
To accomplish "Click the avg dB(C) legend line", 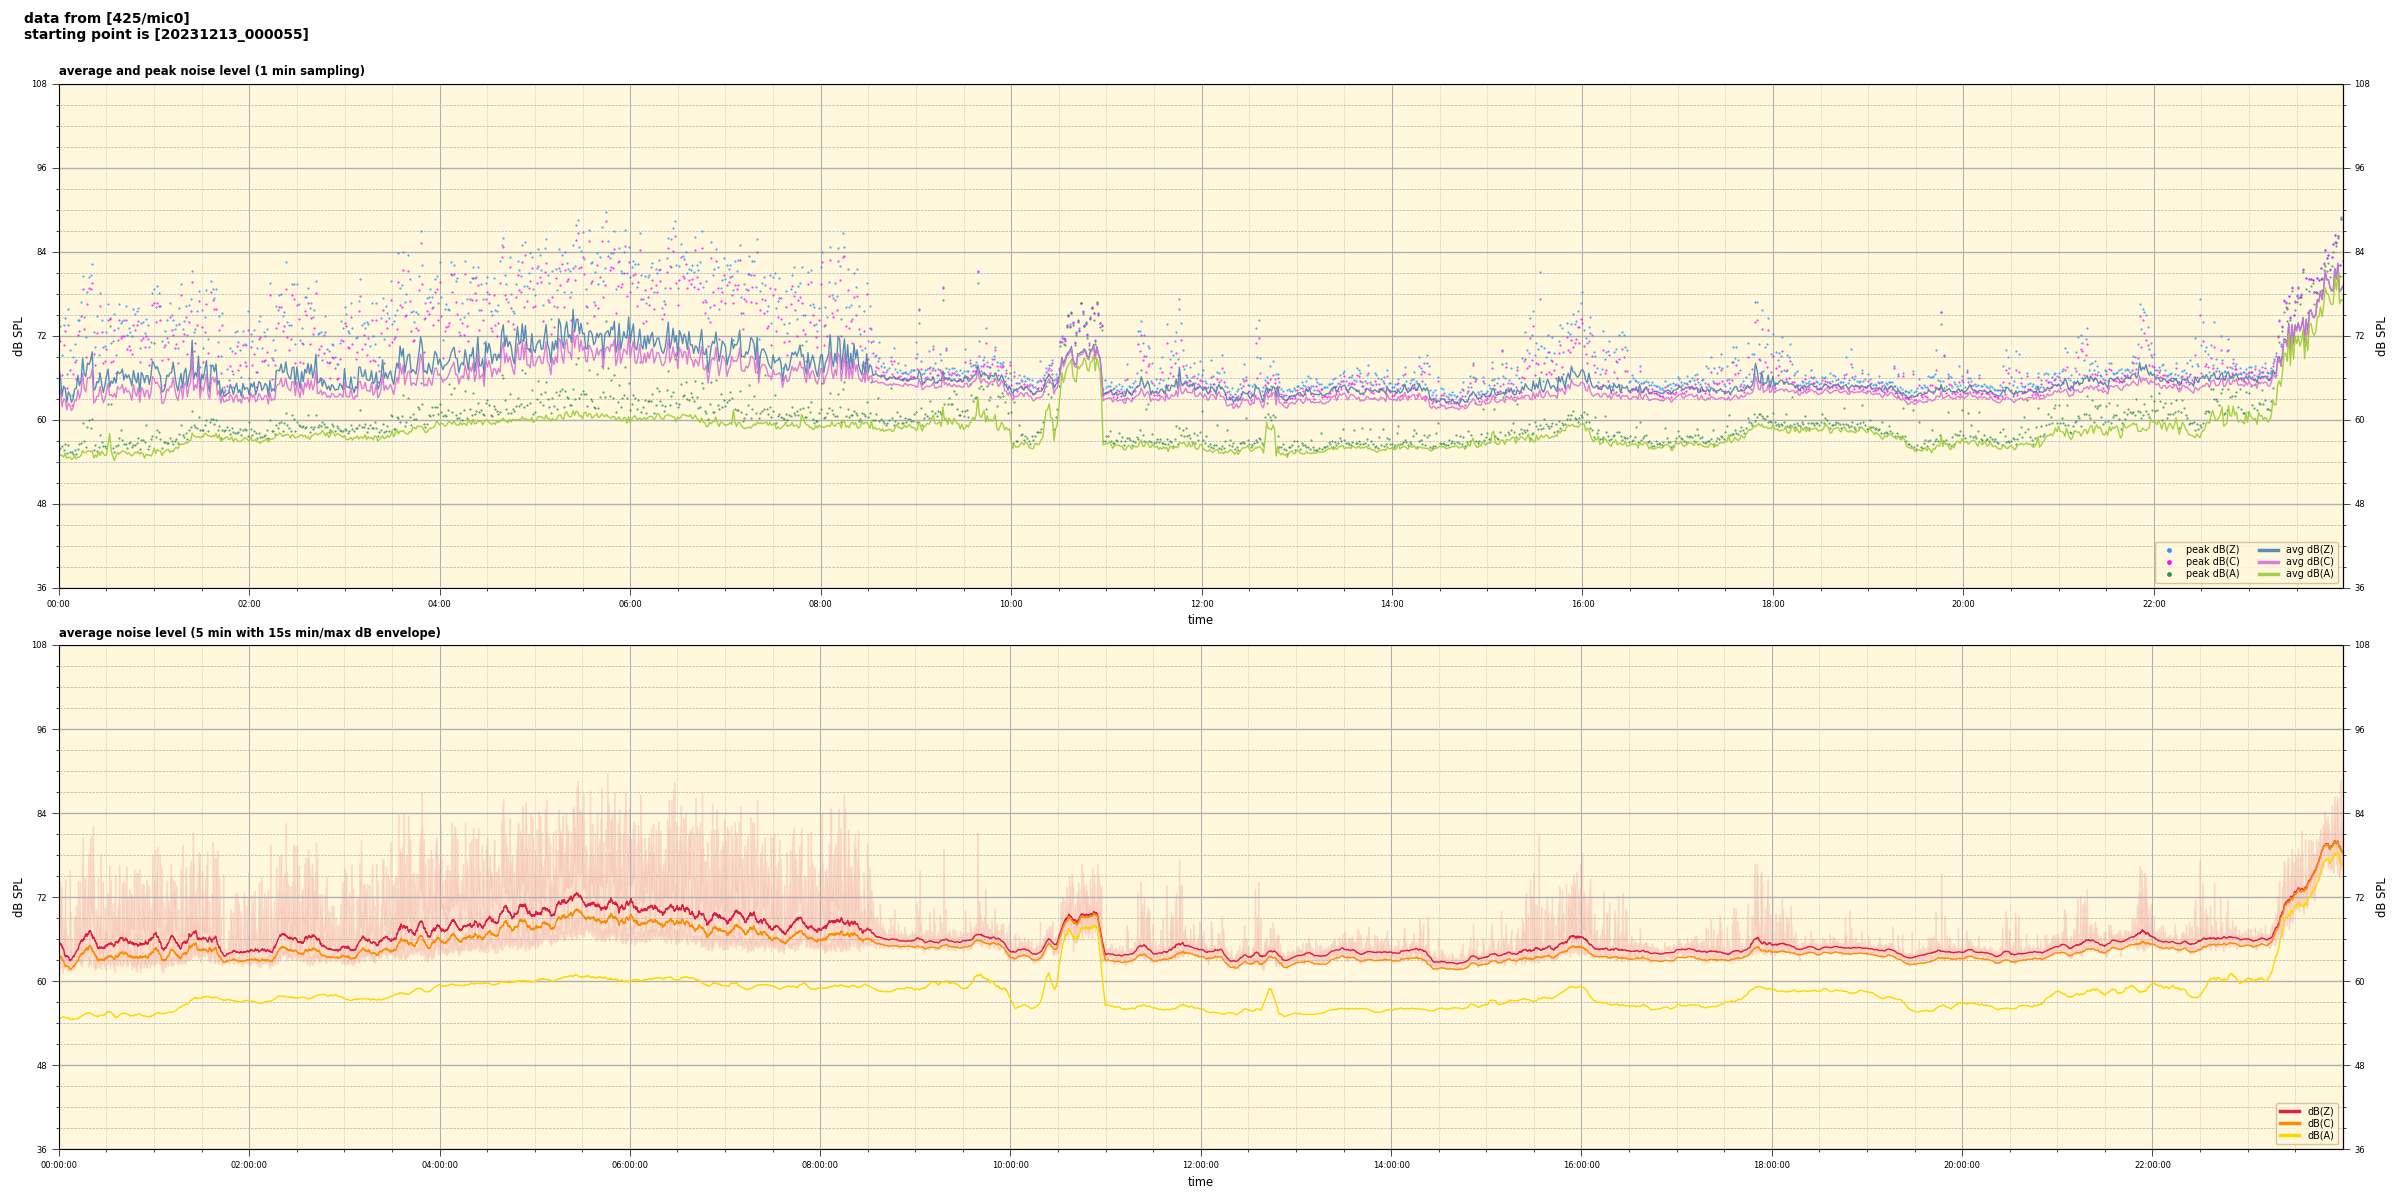I will pyautogui.click(x=2268, y=562).
